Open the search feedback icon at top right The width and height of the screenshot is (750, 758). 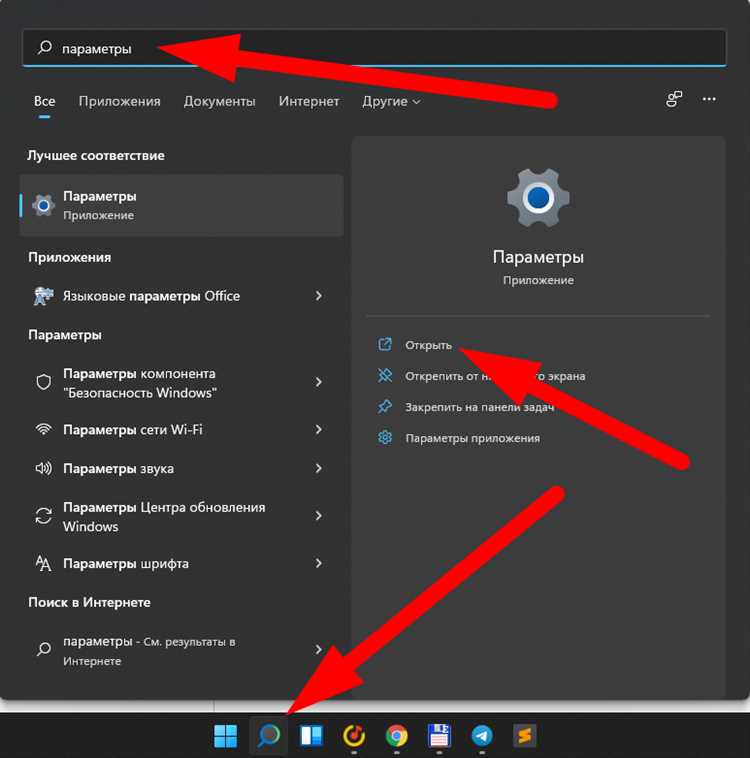tap(674, 99)
